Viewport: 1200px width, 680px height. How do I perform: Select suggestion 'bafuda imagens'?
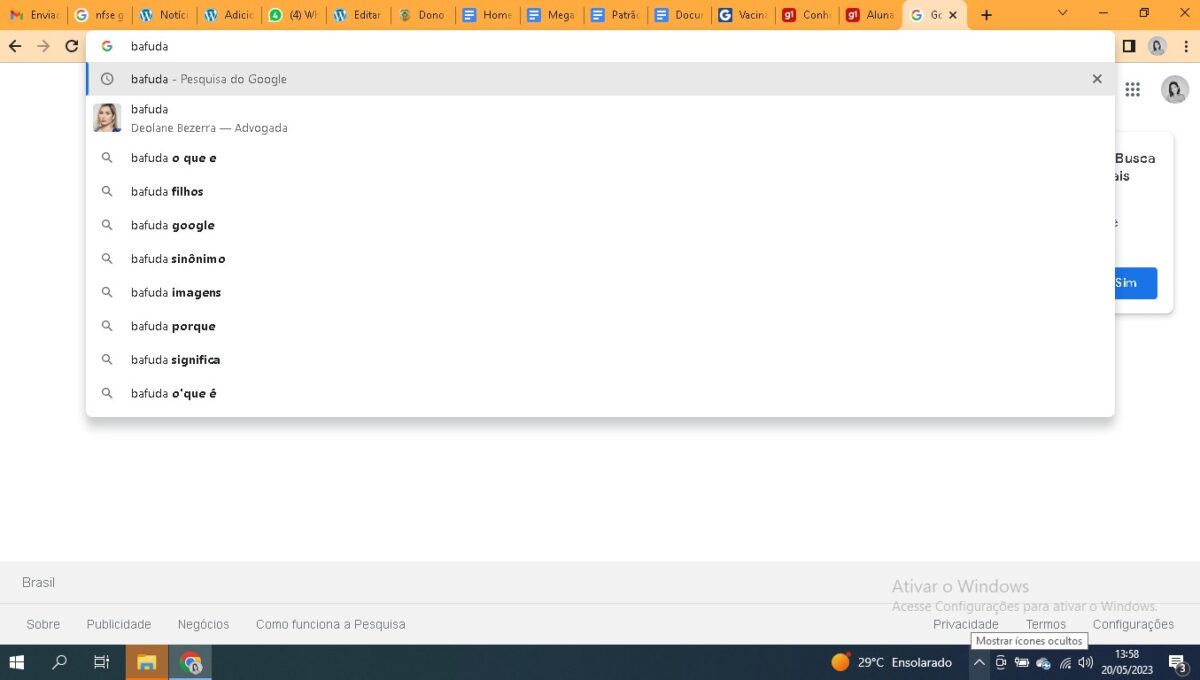(x=600, y=293)
